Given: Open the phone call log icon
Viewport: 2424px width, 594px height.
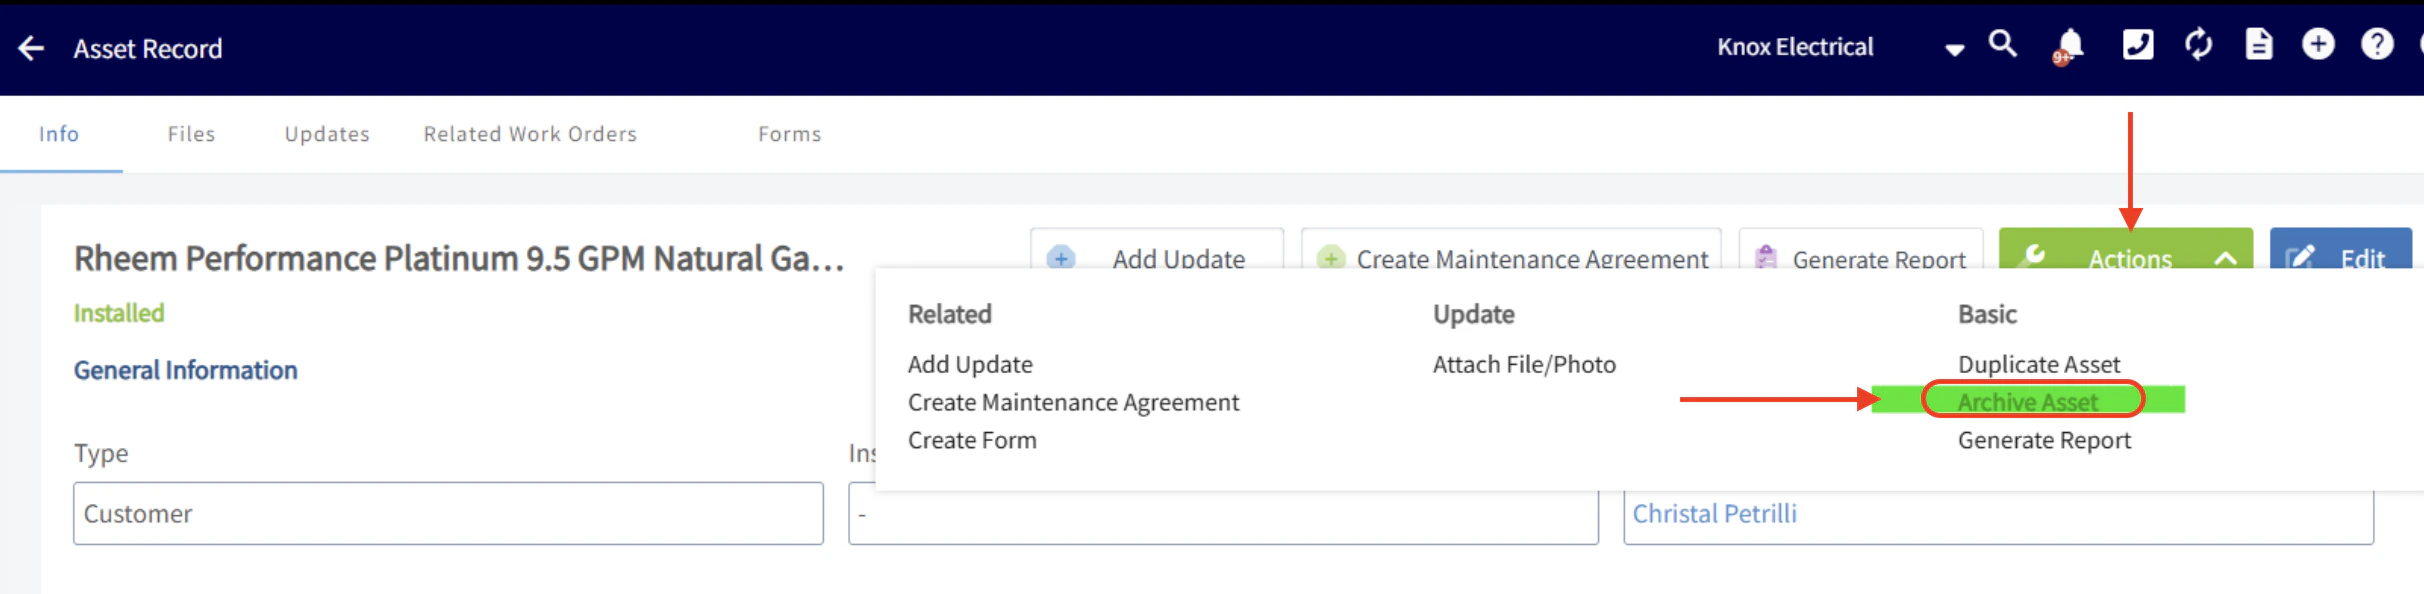Looking at the screenshot, I should pos(2137,45).
